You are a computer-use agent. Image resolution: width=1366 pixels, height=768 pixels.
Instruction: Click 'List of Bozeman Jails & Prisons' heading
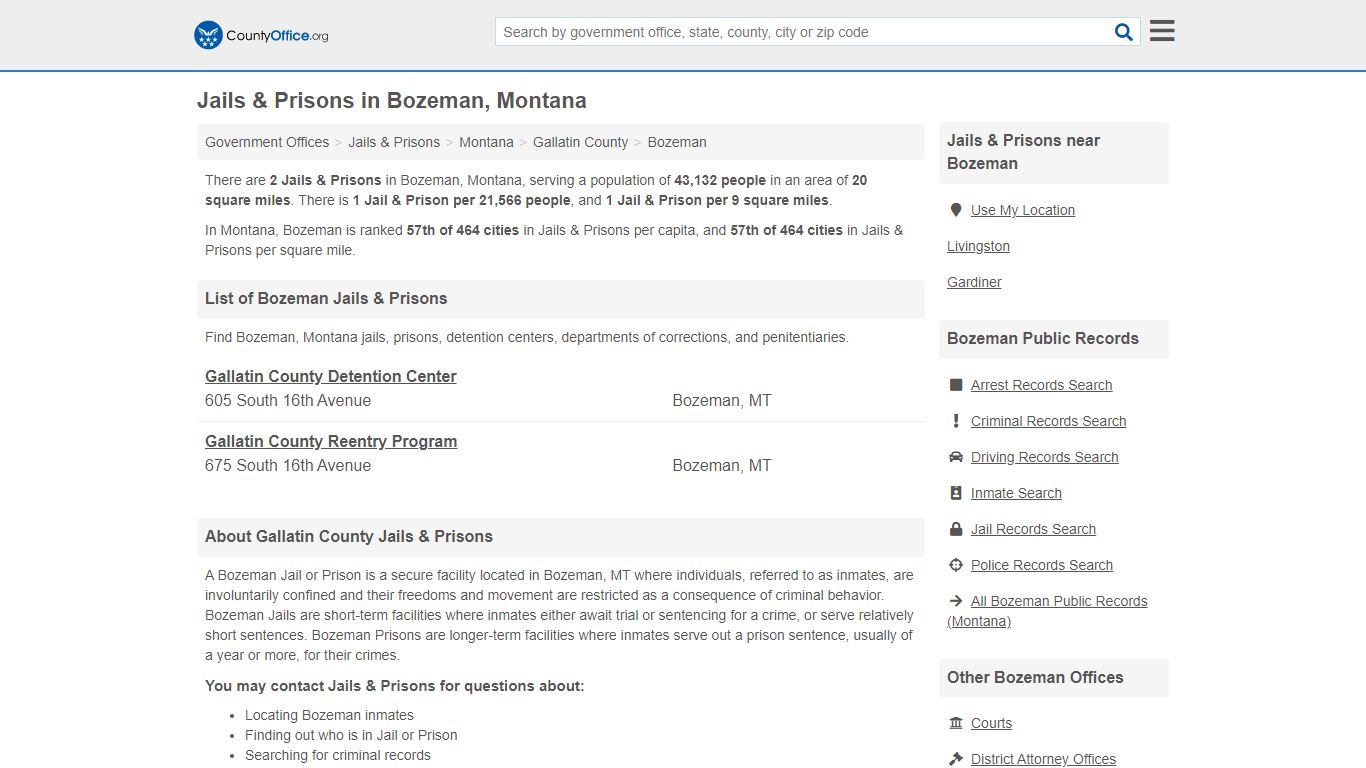(326, 298)
